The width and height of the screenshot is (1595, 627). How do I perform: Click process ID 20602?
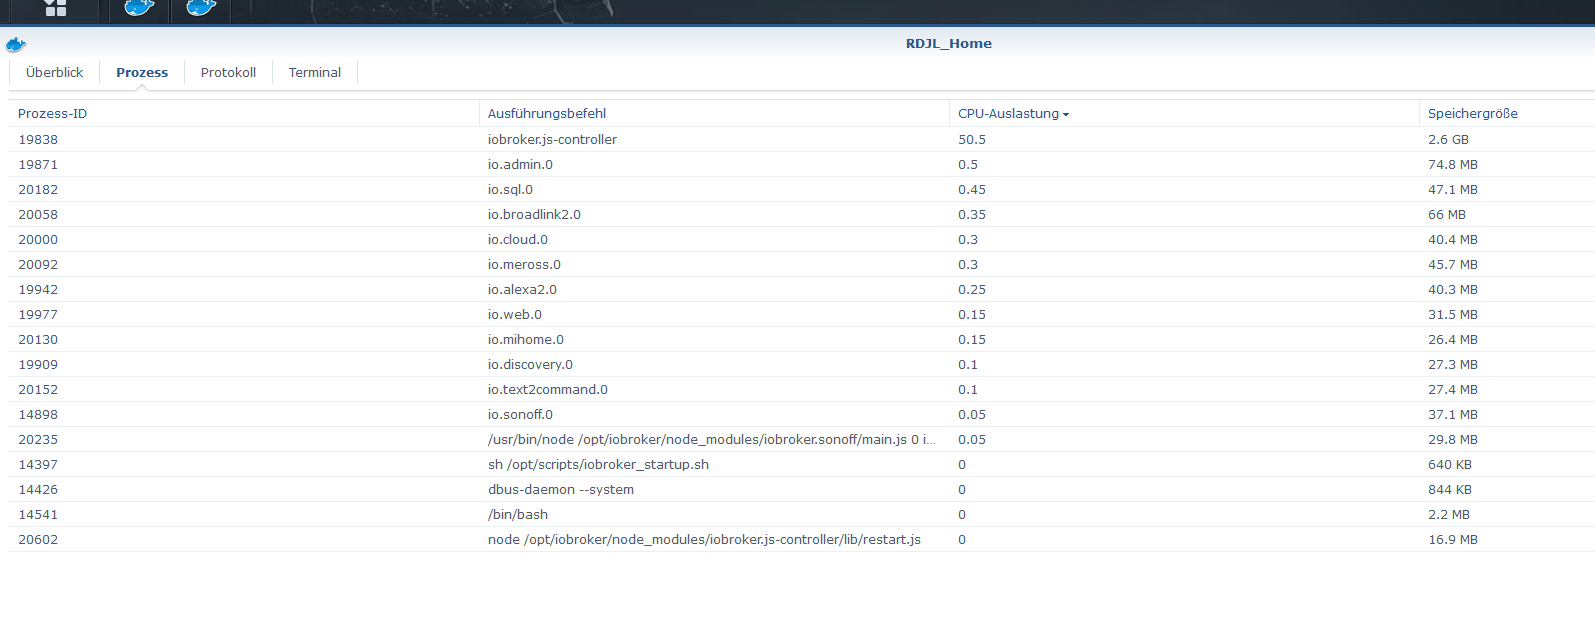pos(38,540)
